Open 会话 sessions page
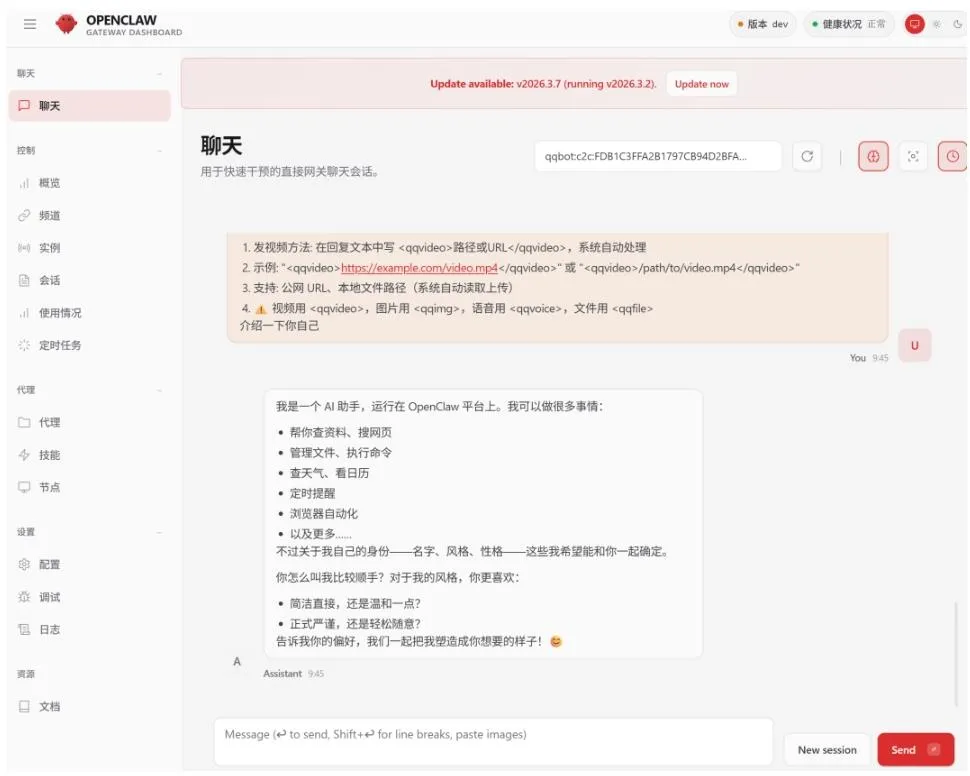This screenshot has height=776, width=970. coord(90,280)
